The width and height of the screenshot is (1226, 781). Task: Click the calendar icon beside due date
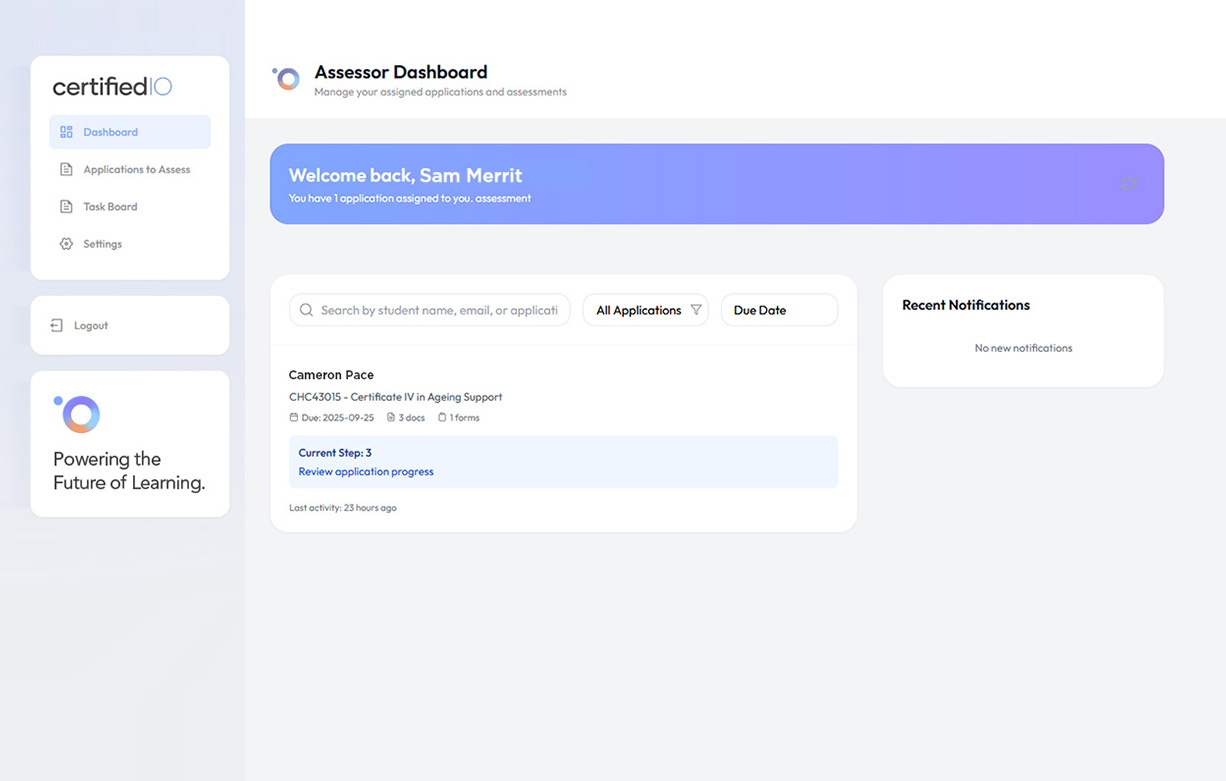click(x=294, y=418)
